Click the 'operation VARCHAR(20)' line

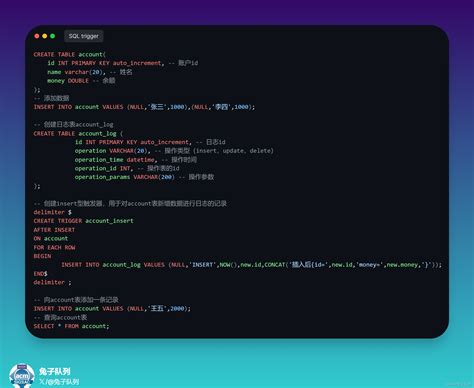[174, 151]
